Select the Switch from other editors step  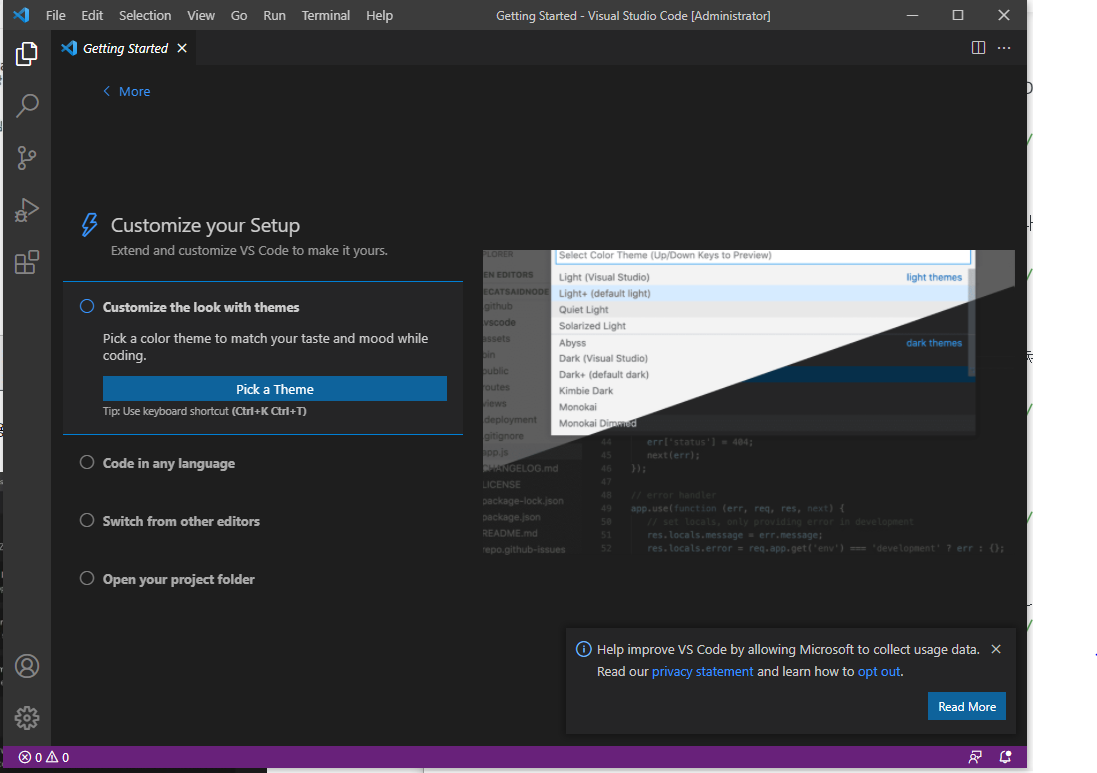(181, 521)
